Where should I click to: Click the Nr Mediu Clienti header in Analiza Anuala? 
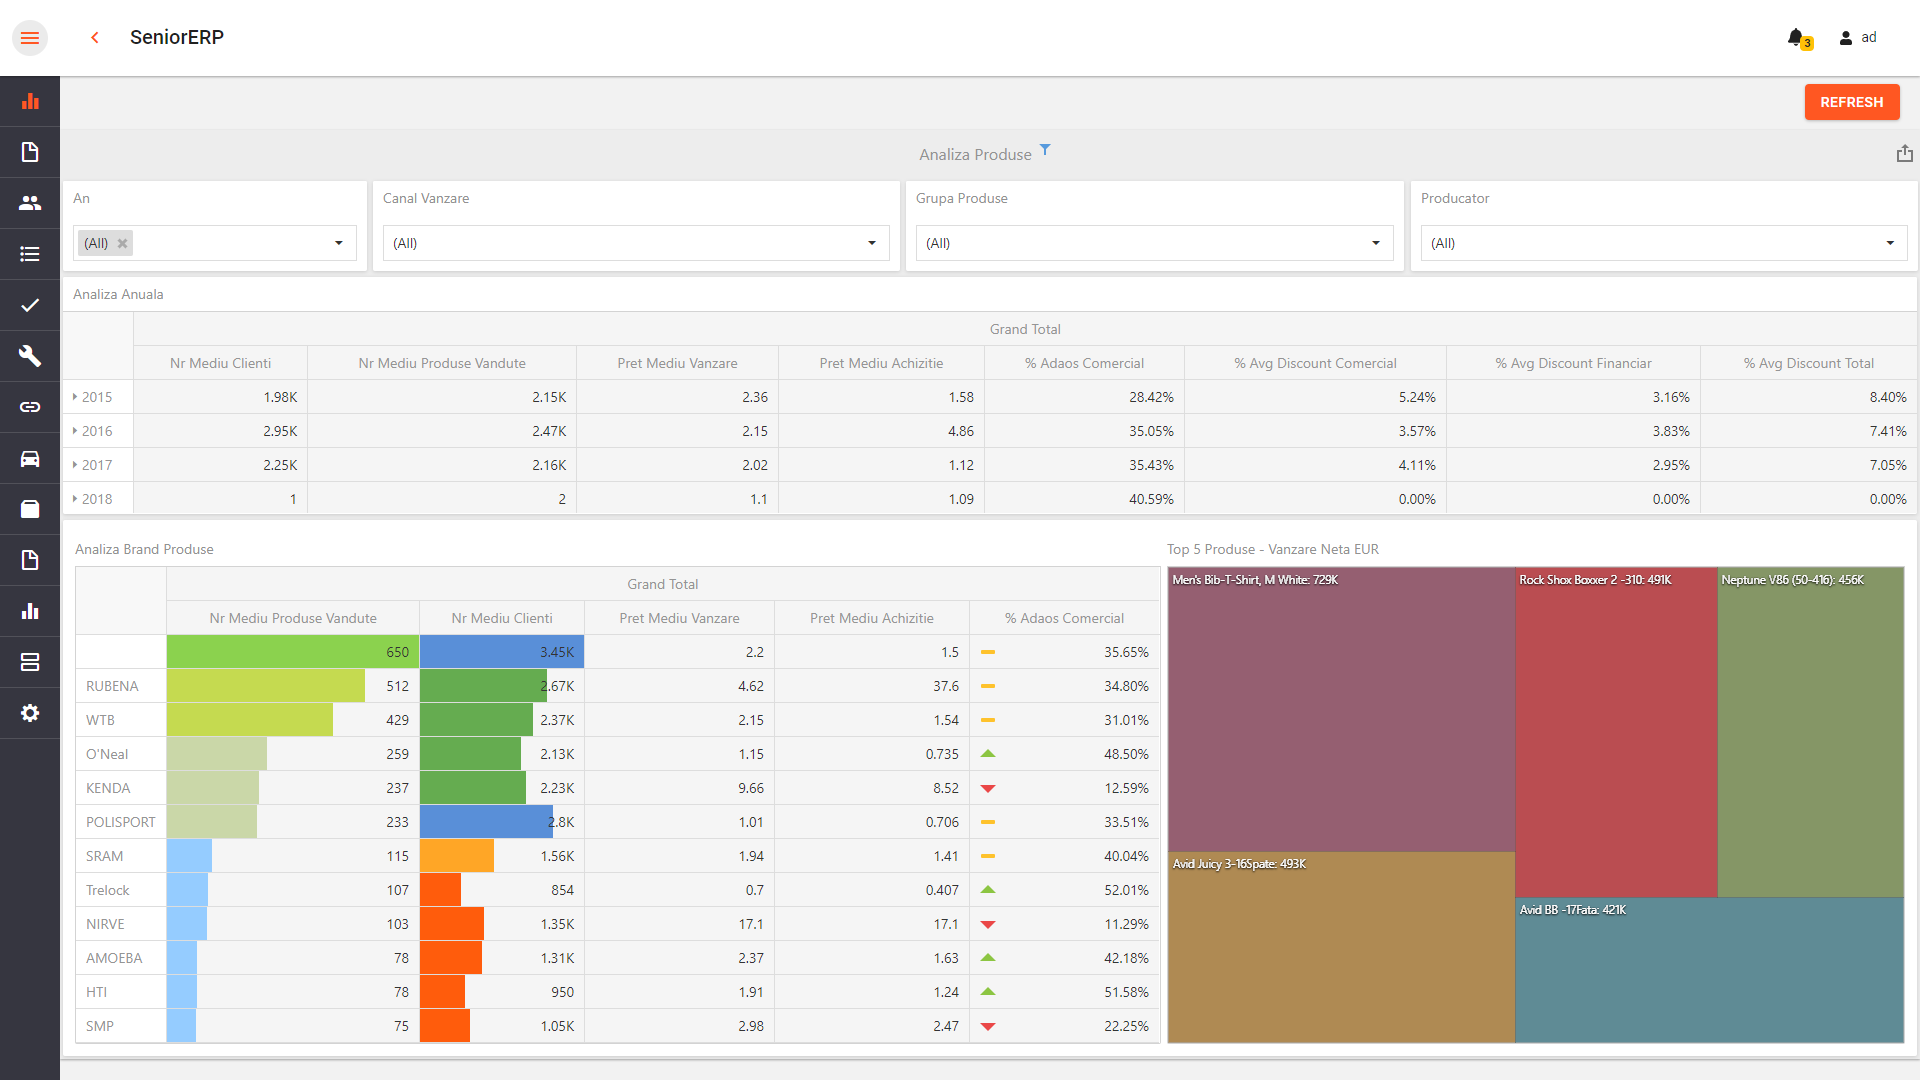[x=220, y=363]
